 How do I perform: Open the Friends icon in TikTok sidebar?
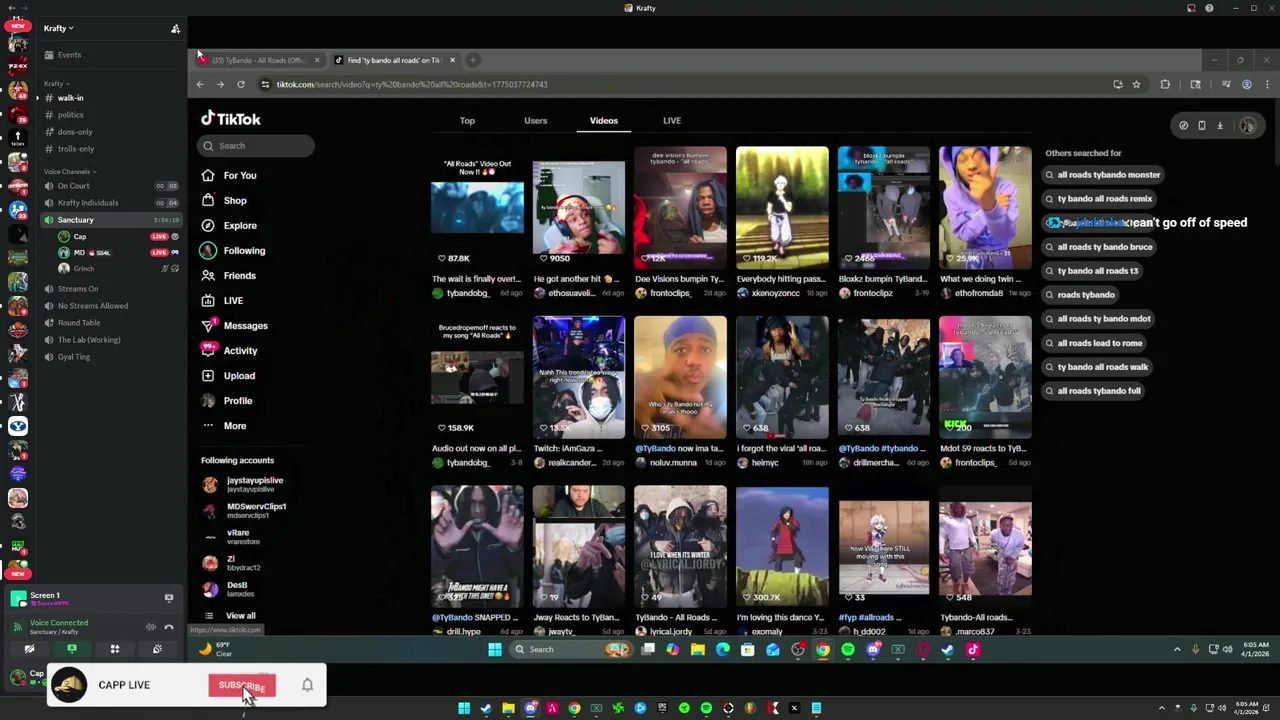click(x=208, y=275)
